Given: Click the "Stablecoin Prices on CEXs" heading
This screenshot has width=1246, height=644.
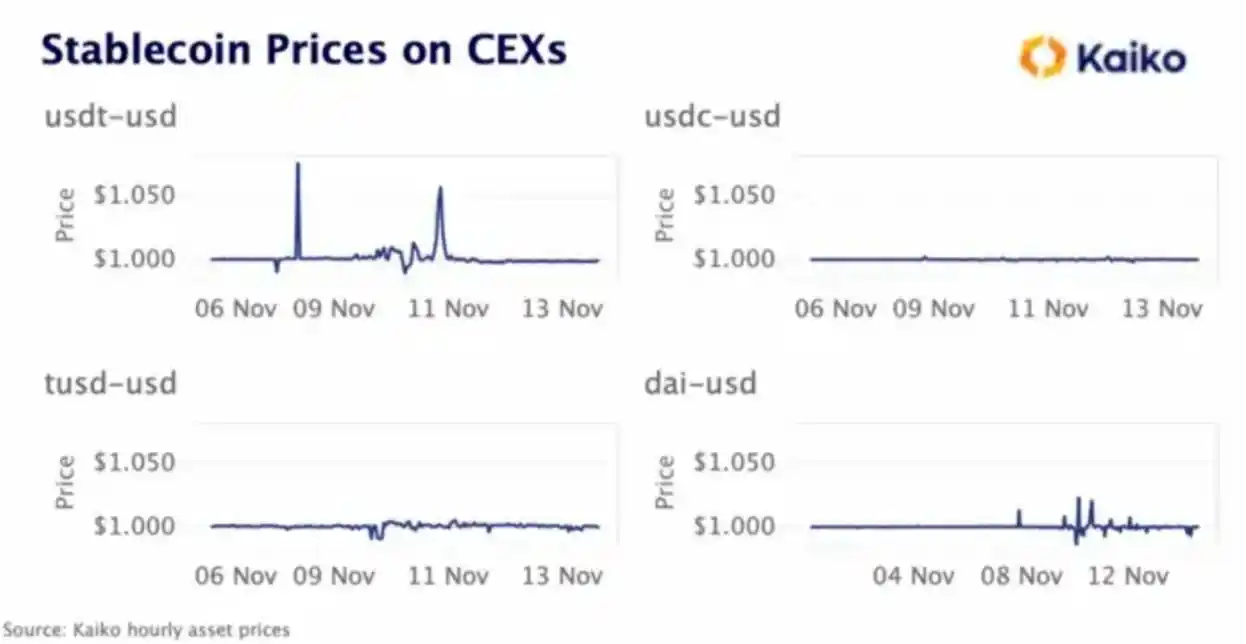Looking at the screenshot, I should coord(304,51).
